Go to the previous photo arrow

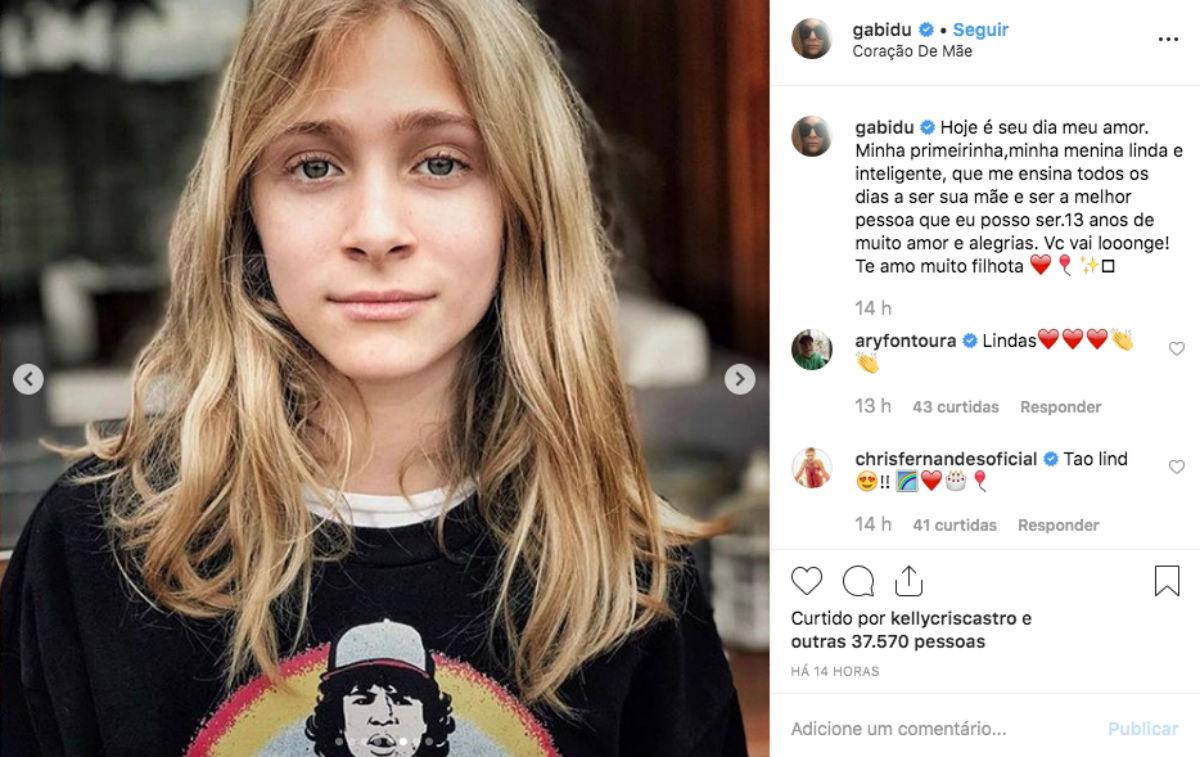pyautogui.click(x=28, y=379)
